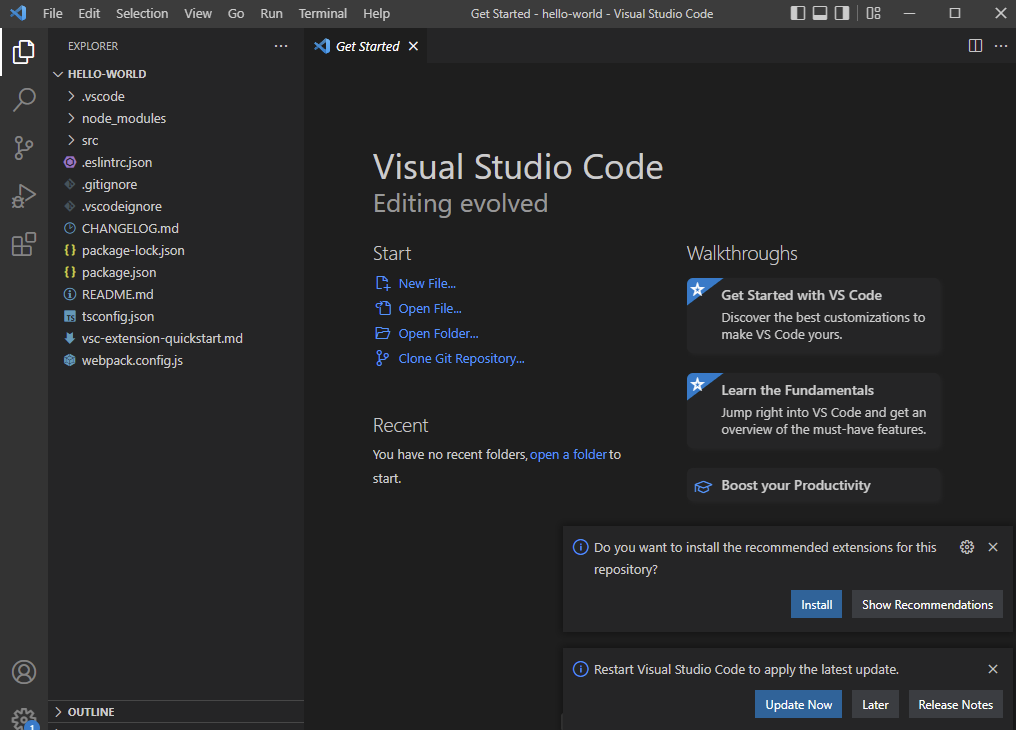Screen dimensions: 1016x730
Task: Click the Clone Git Repository icon
Action: (x=382, y=358)
